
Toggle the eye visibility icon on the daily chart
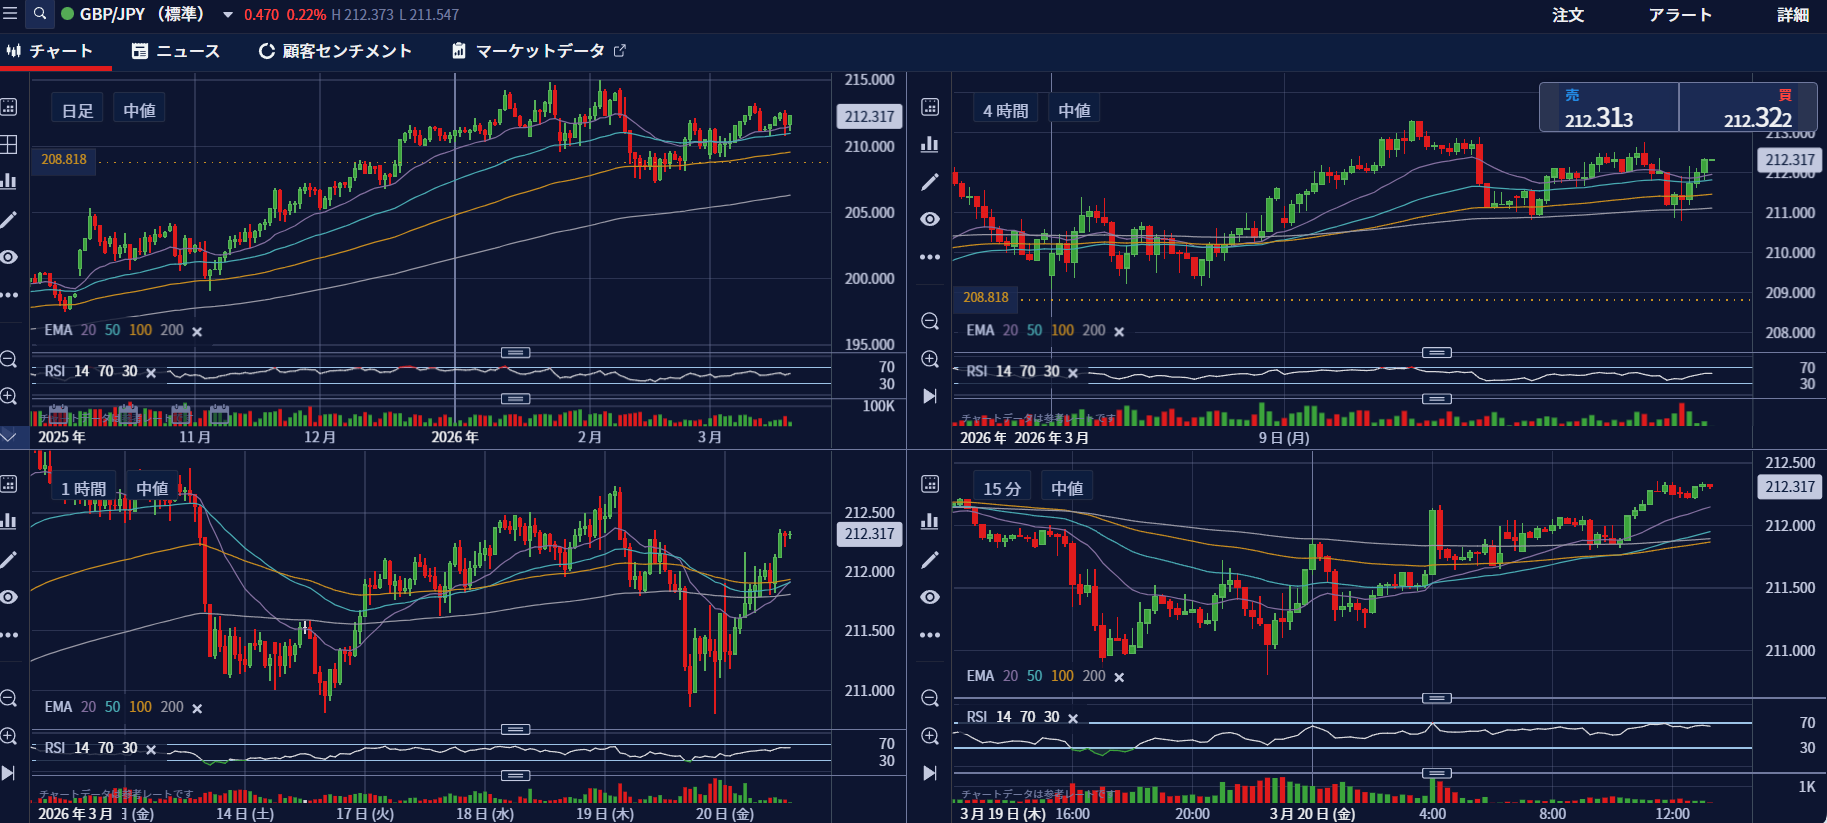pos(9,257)
